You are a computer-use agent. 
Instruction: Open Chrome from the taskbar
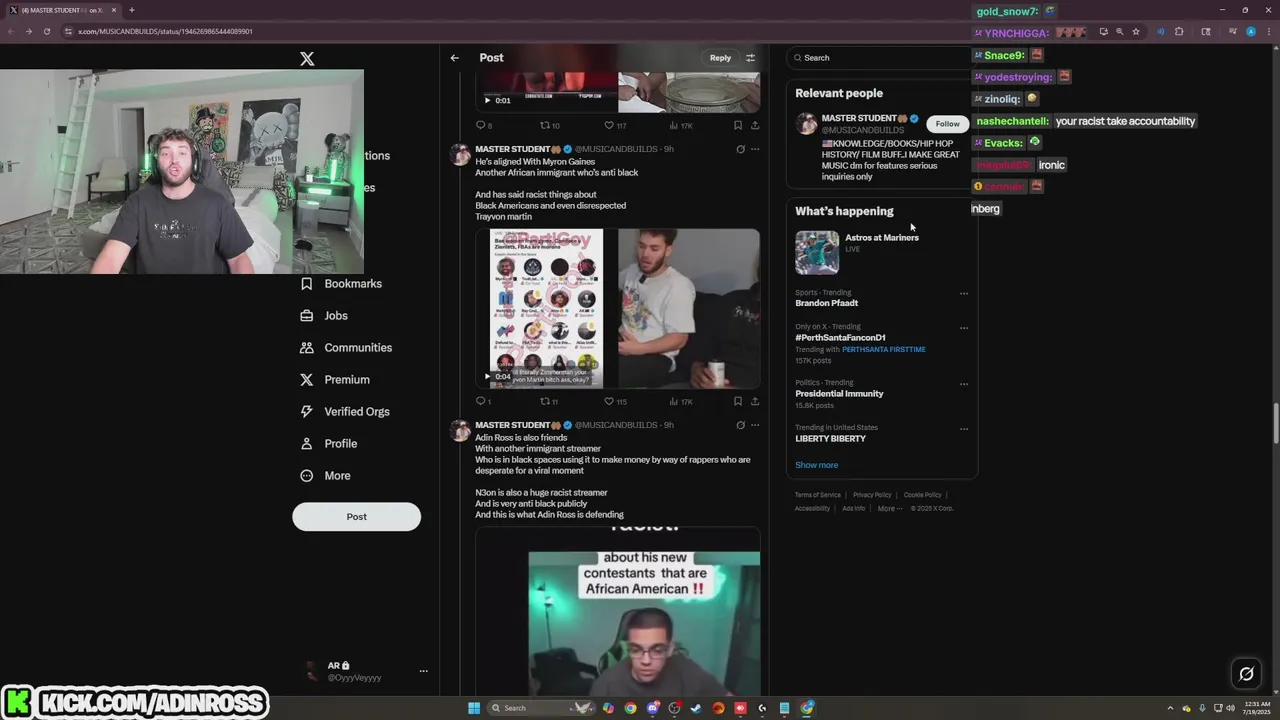[x=630, y=708]
